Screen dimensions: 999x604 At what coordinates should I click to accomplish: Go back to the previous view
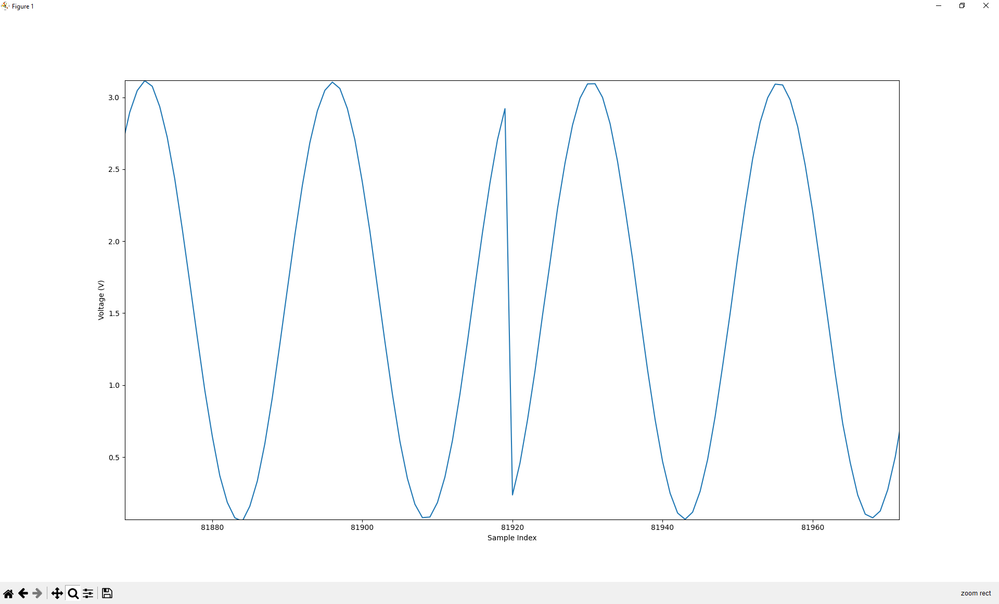point(23,593)
